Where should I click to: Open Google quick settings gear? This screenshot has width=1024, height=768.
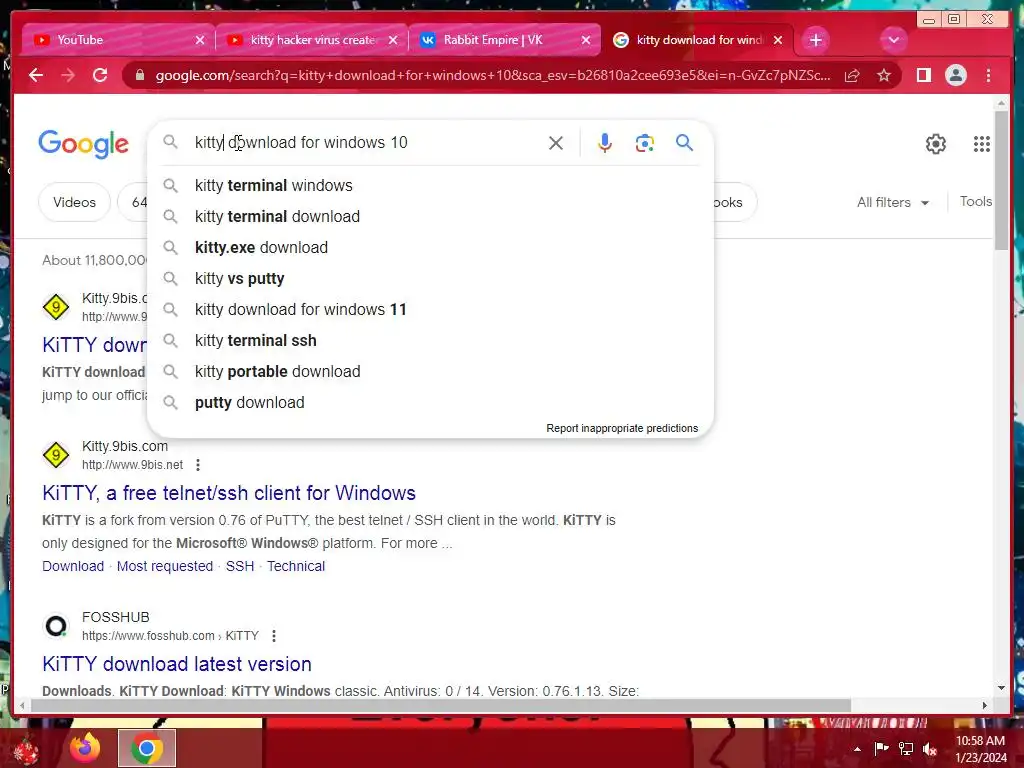click(x=936, y=144)
